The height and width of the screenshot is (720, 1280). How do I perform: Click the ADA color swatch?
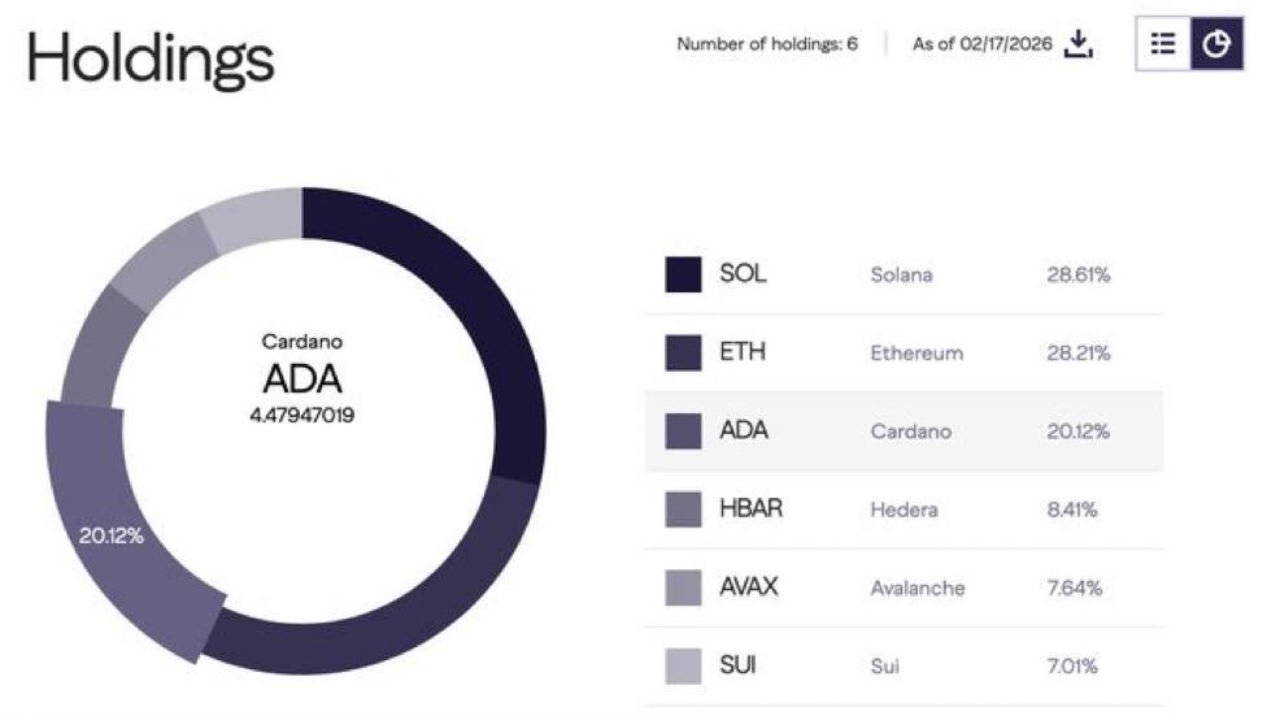[683, 431]
